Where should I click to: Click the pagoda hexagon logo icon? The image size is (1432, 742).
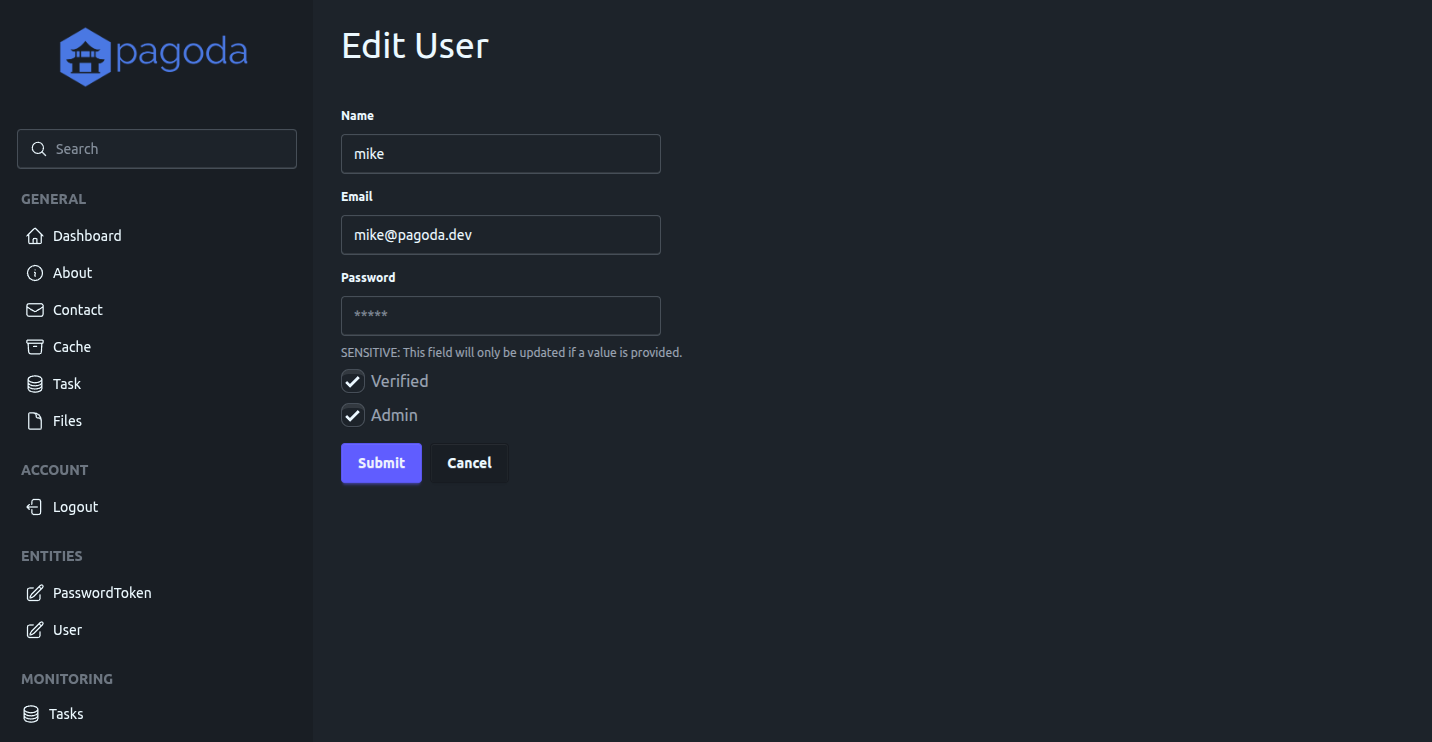click(85, 57)
